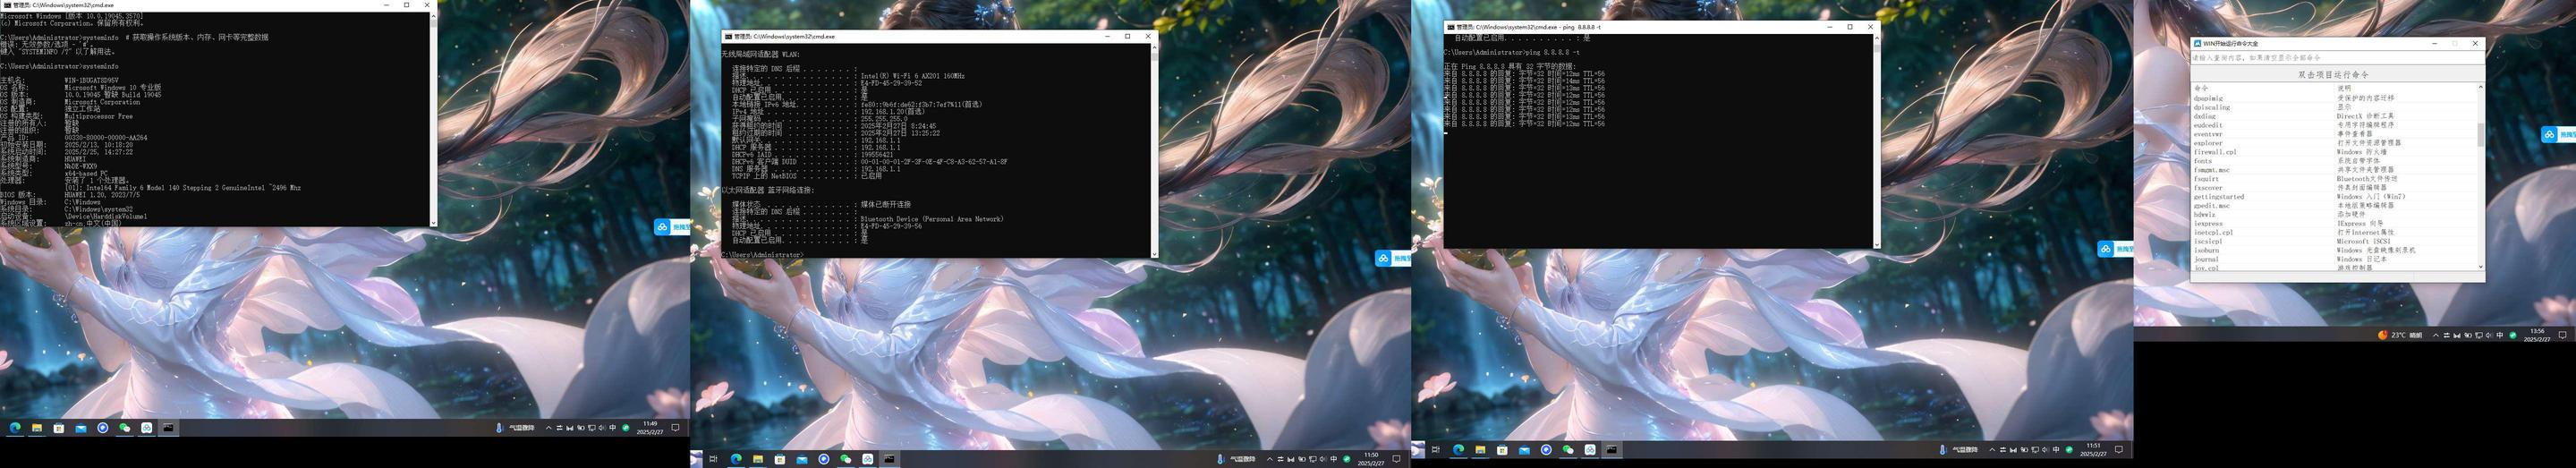Click Task View button in the 11:51 taskbar
The image size is (2576, 468).
[1436, 450]
